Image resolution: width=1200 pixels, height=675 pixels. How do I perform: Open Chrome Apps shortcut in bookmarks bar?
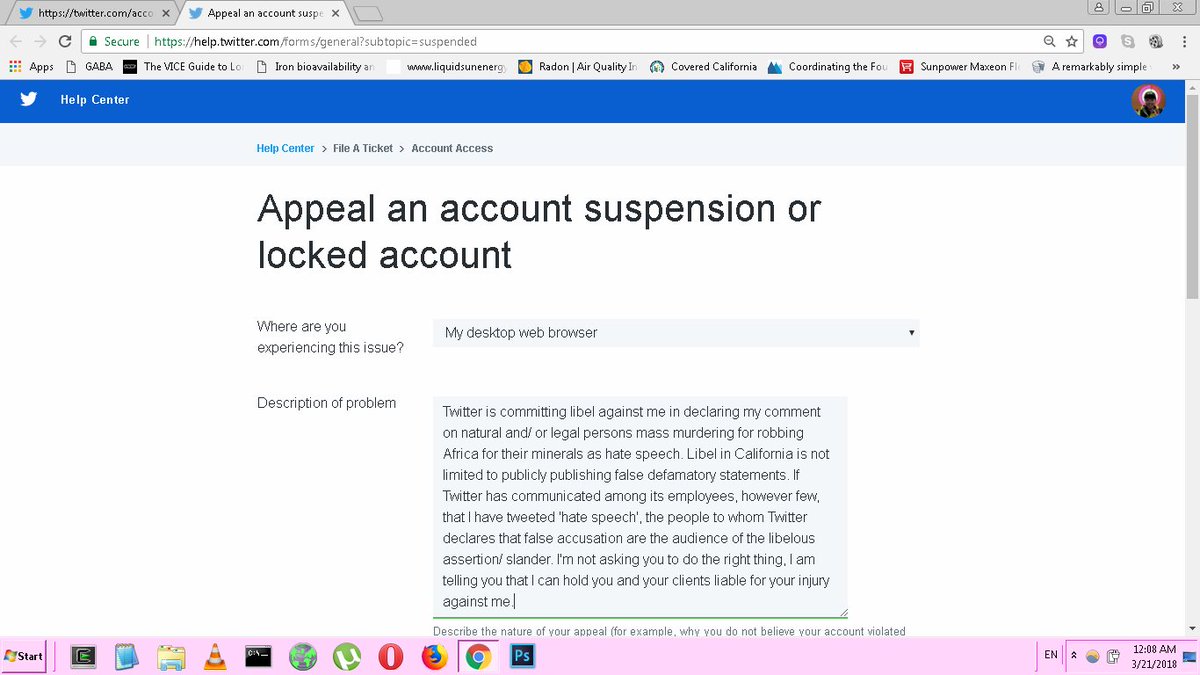31,67
